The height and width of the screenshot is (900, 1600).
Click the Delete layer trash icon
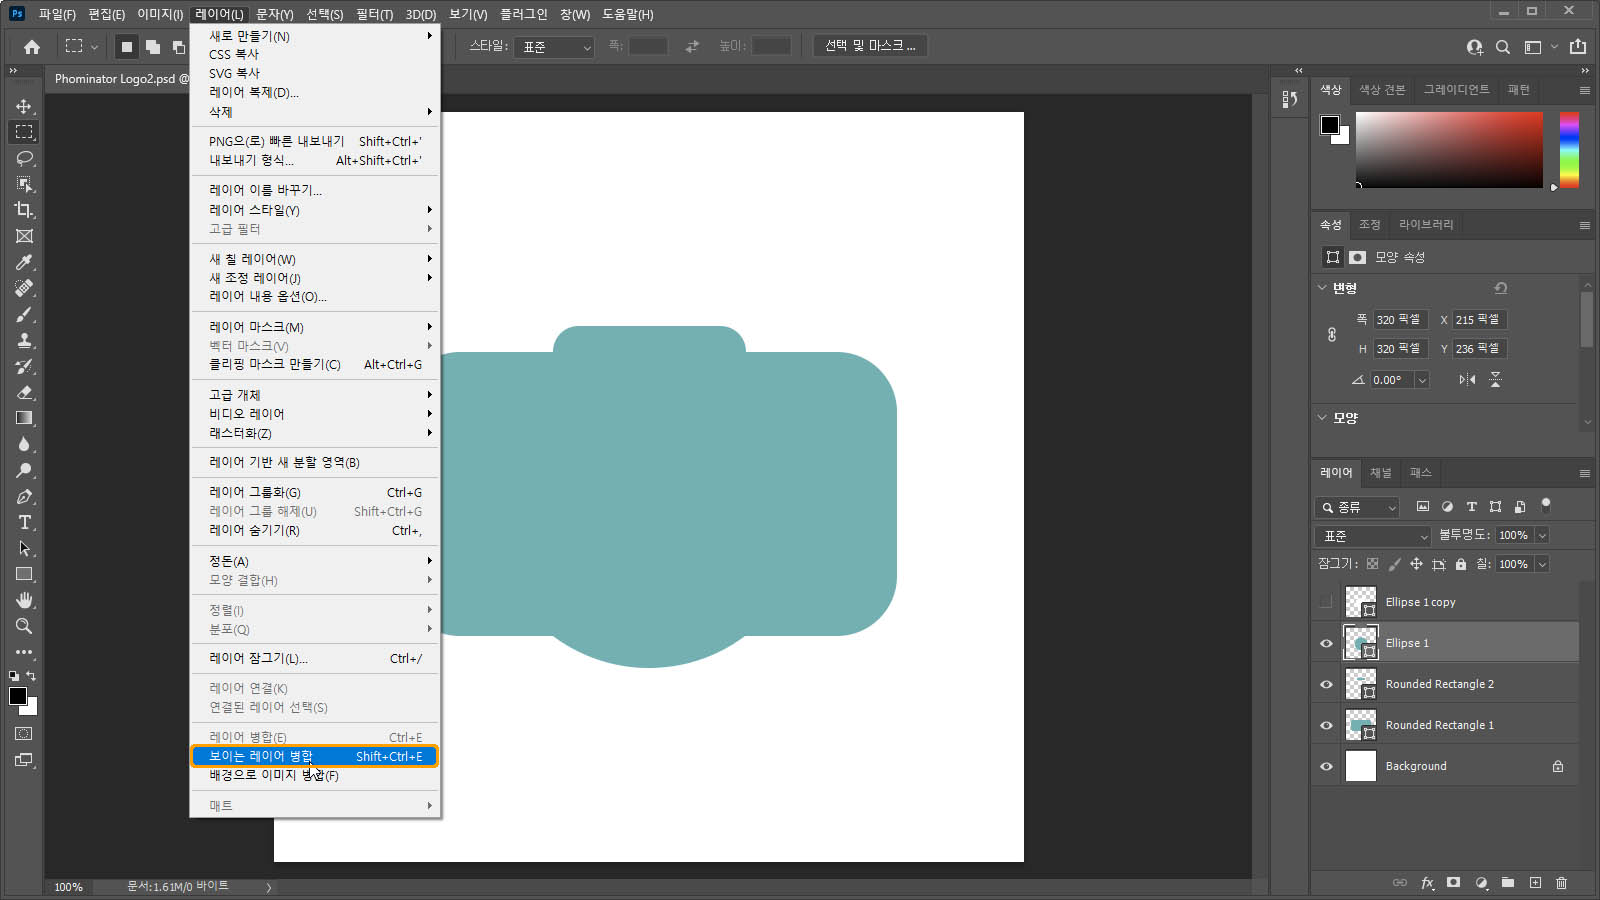(x=1562, y=883)
